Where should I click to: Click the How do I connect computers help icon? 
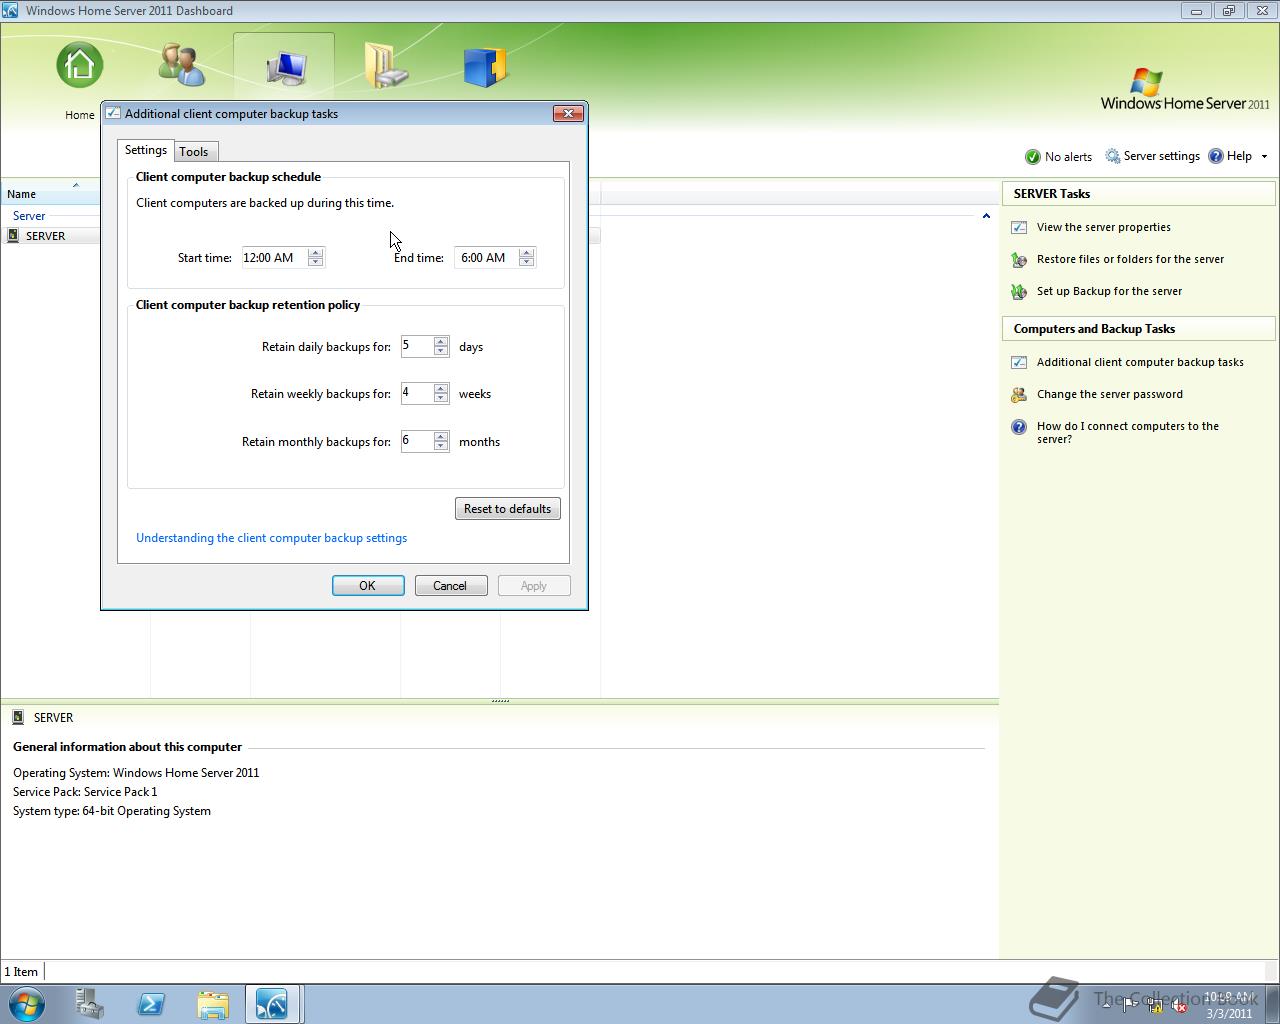tap(1019, 427)
